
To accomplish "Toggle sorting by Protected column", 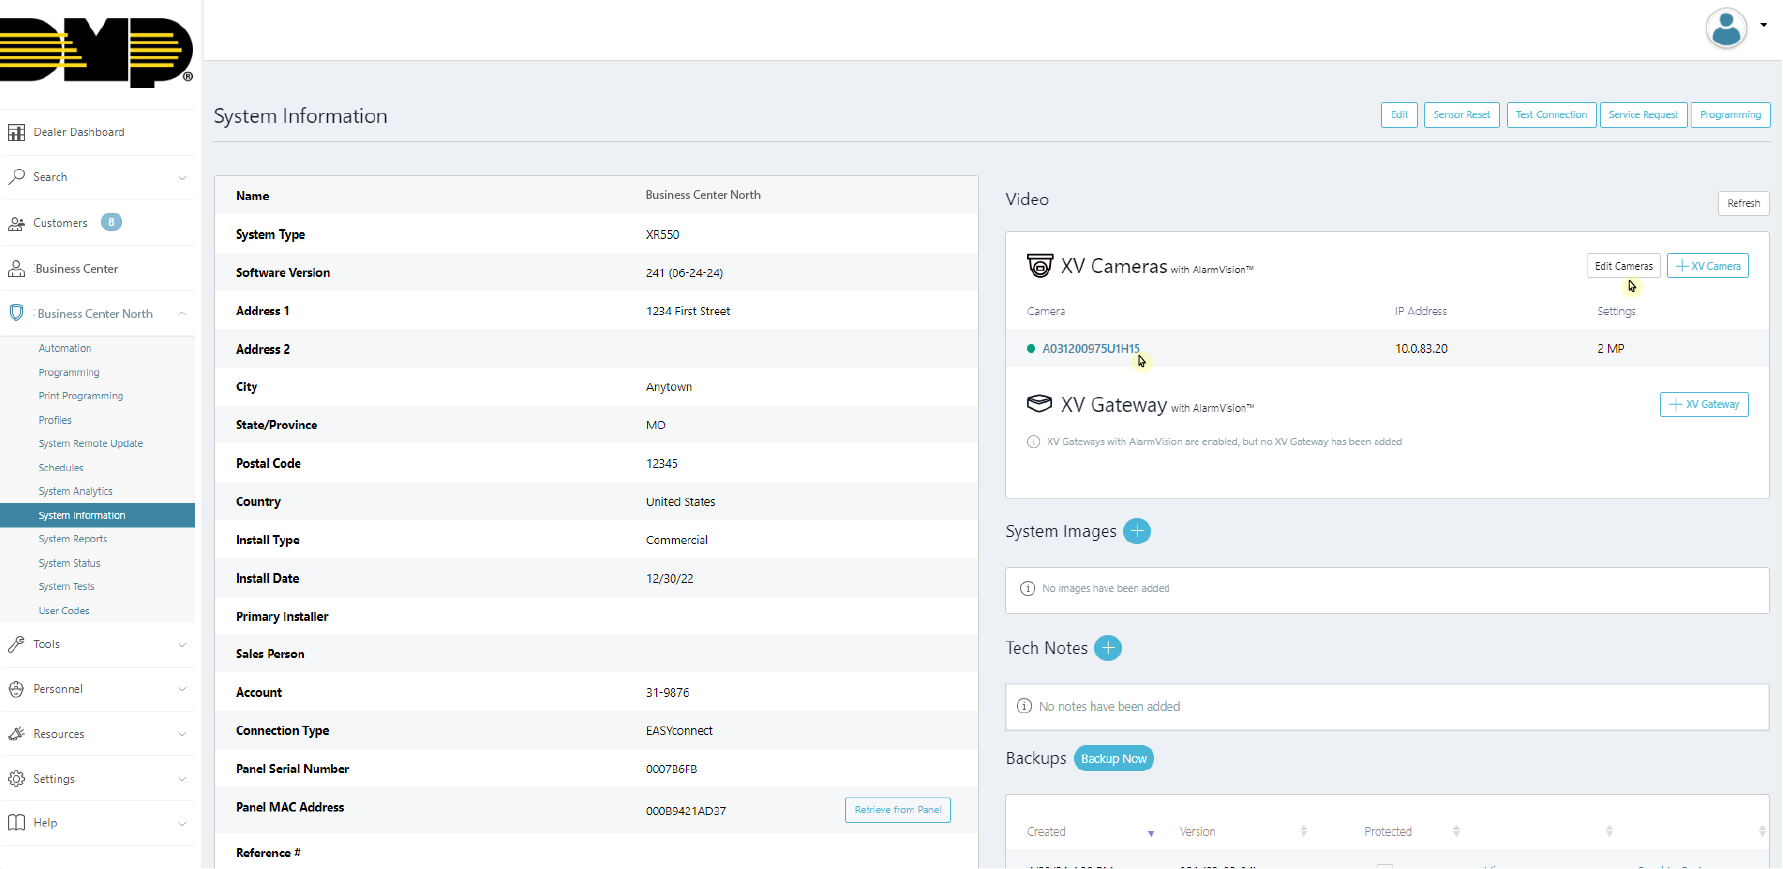I will (1456, 832).
